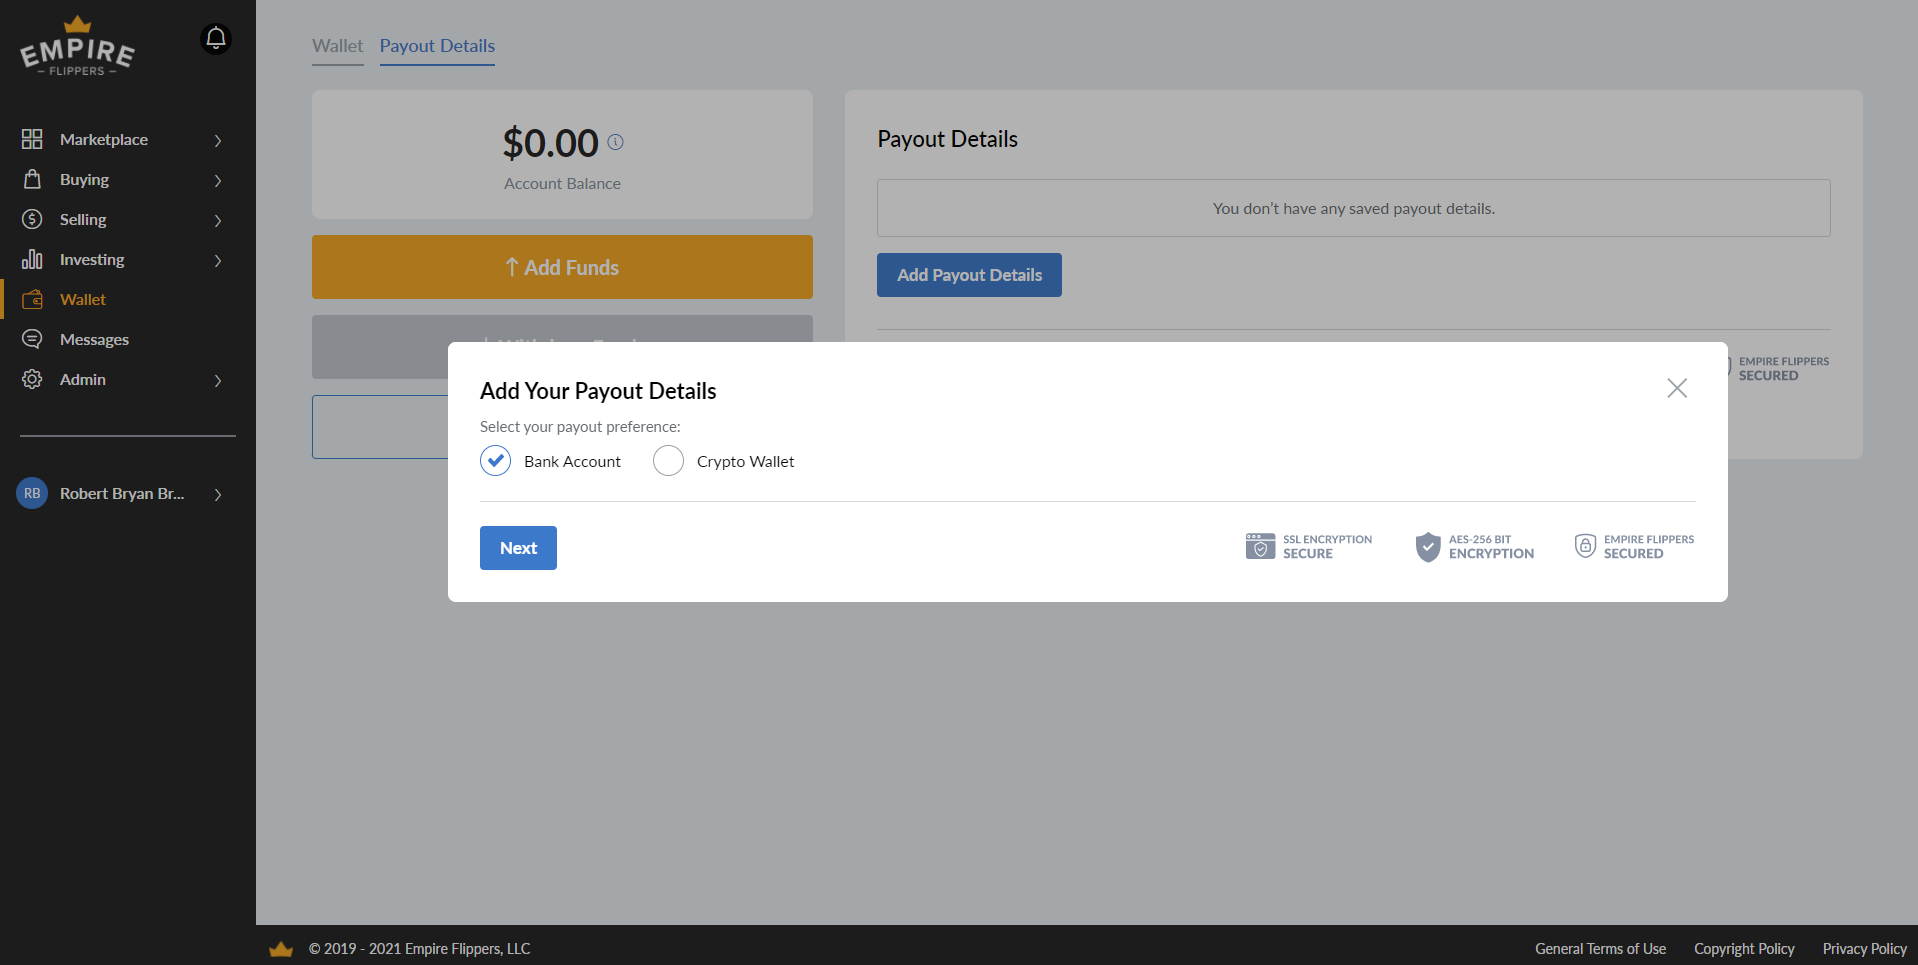This screenshot has width=1918, height=965.
Task: Open the Privacy Policy link
Action: click(x=1864, y=949)
